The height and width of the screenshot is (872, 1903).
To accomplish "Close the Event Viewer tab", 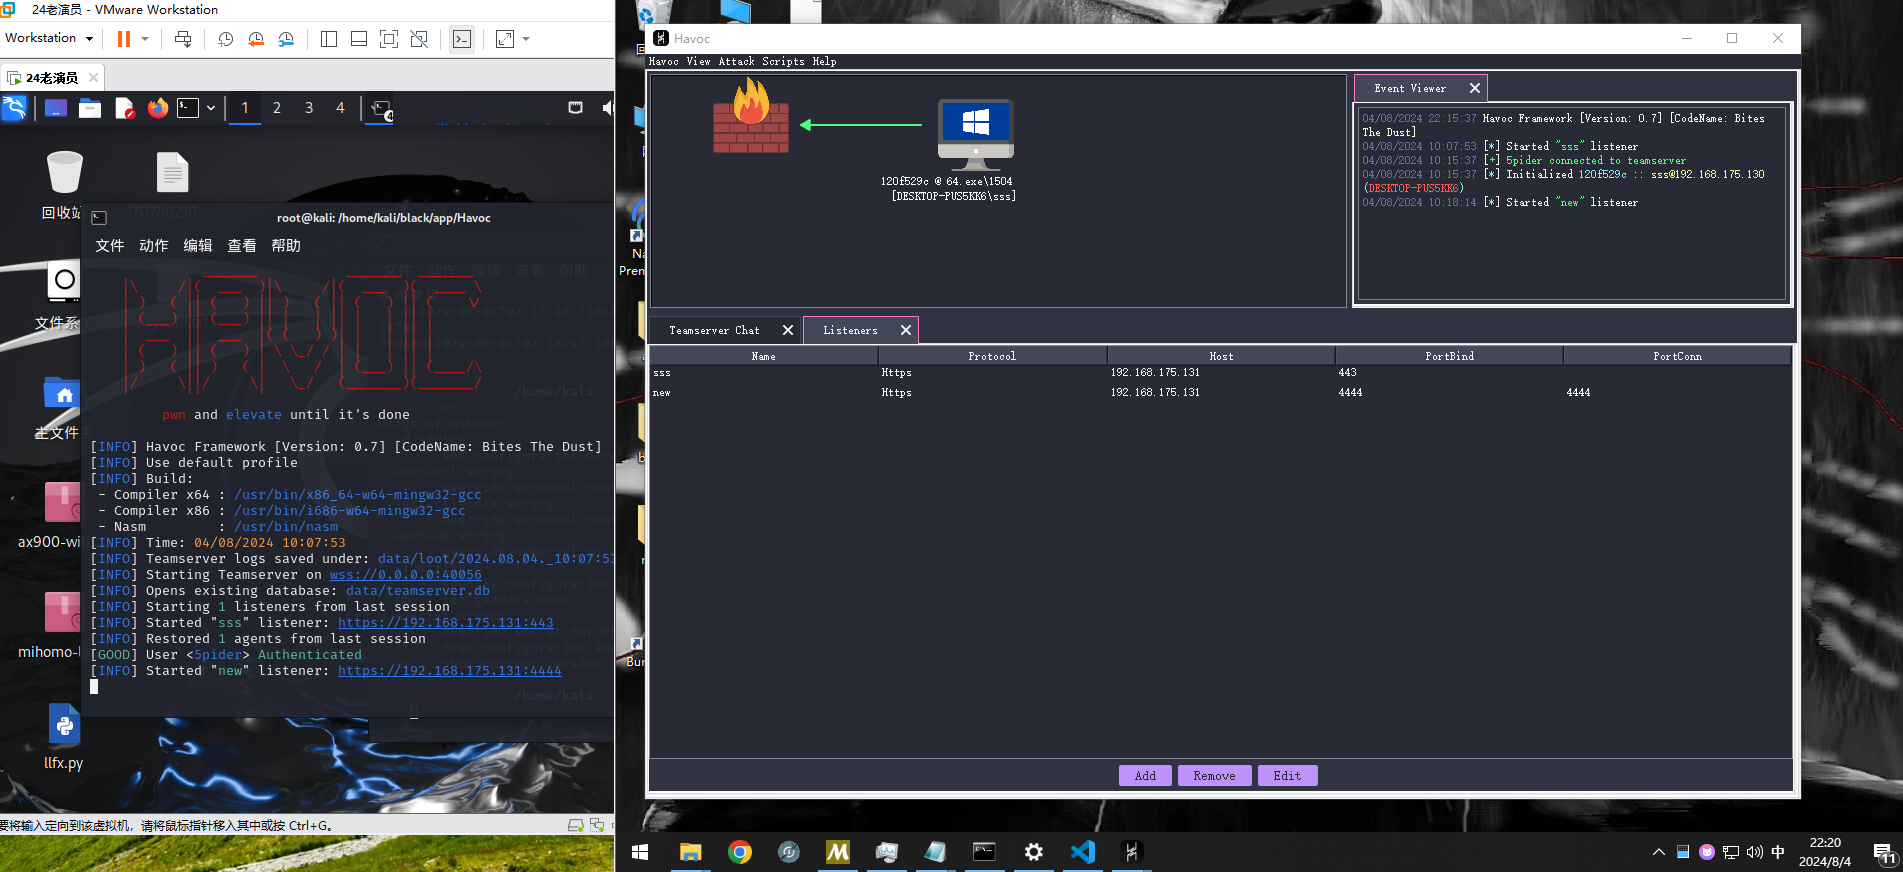I will tap(1474, 88).
